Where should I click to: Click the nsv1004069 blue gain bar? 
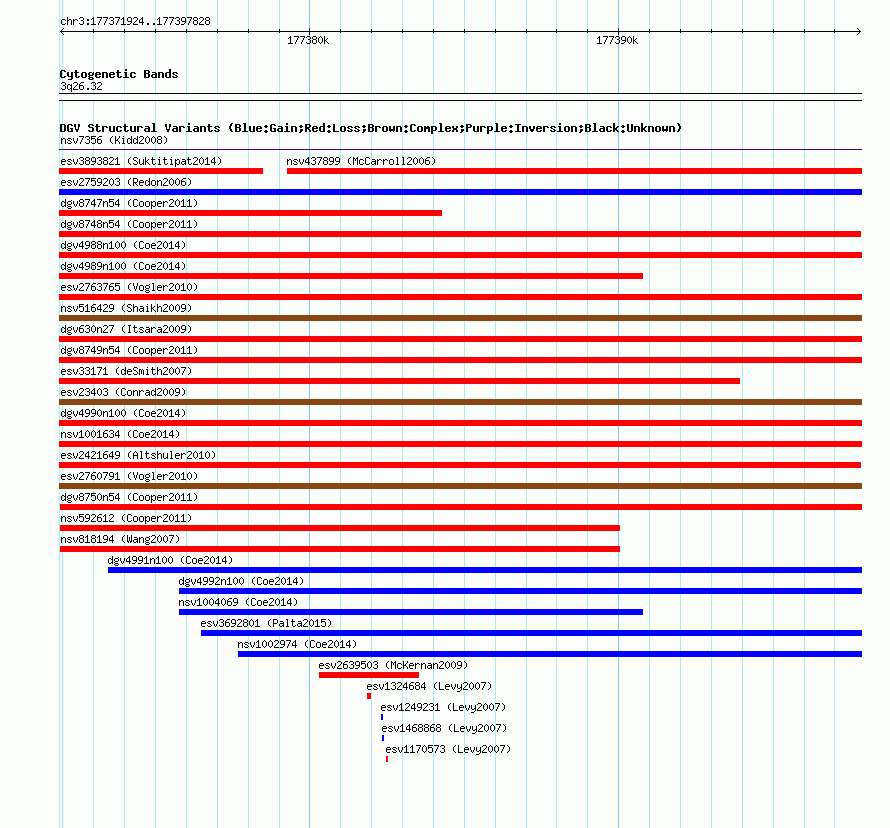coord(411,612)
